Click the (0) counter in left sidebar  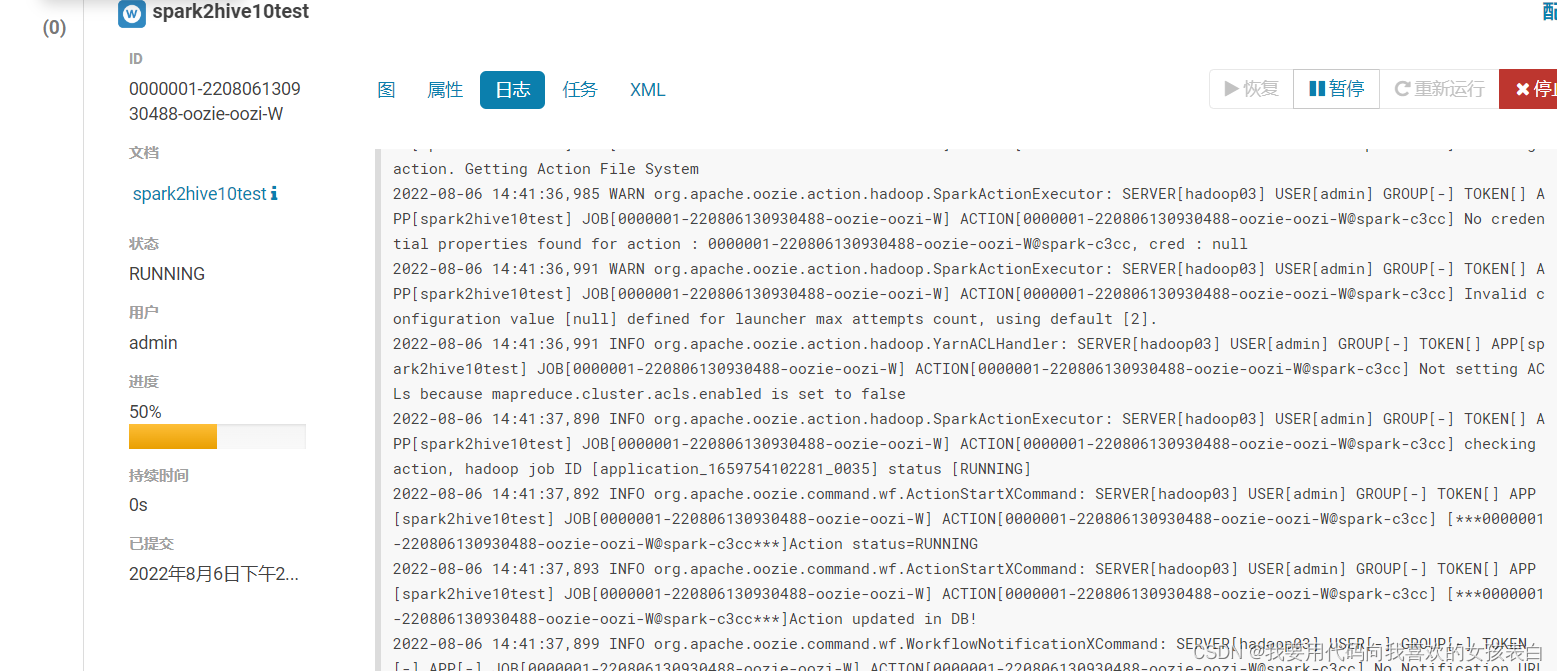[54, 28]
